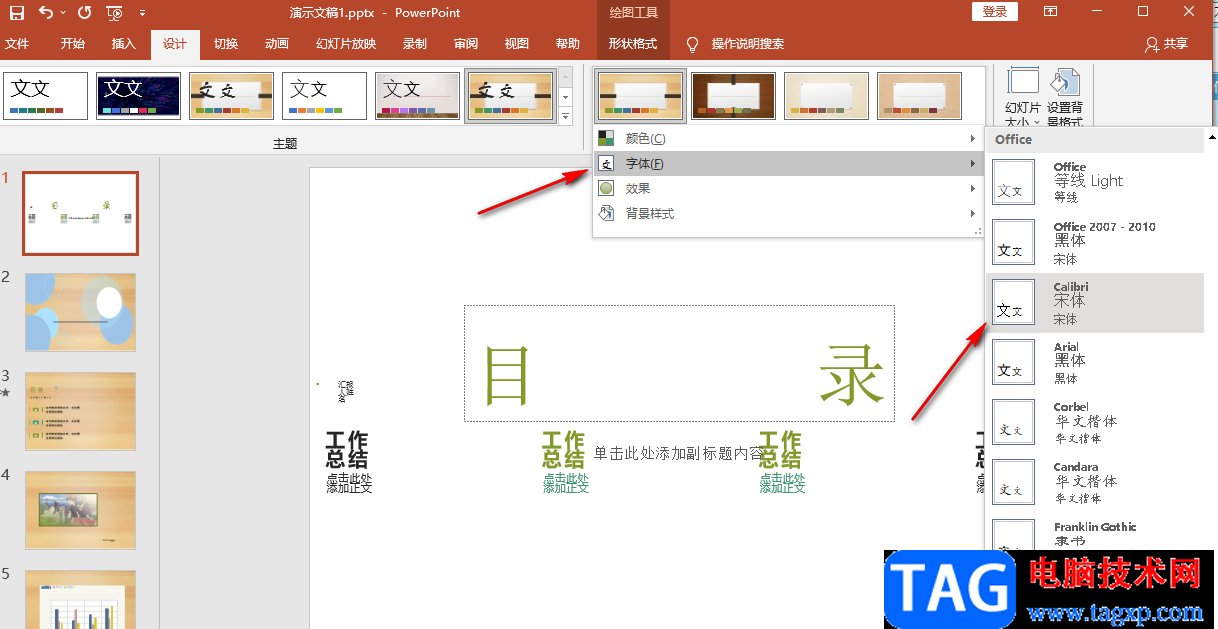Image resolution: width=1218 pixels, height=629 pixels.
Task: Open the 帮助 ribbon tab
Action: [567, 44]
